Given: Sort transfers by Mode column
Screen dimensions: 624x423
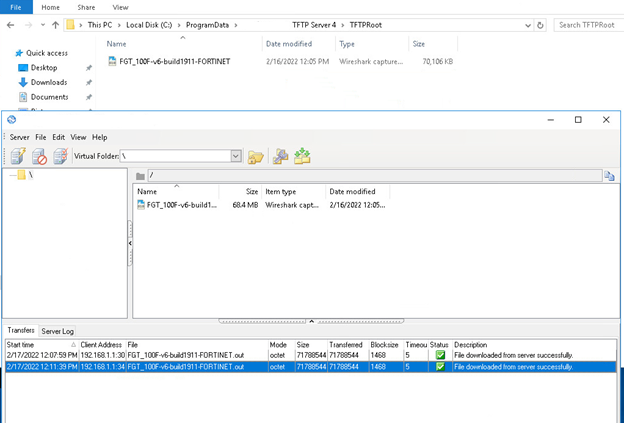Looking at the screenshot, I should (281, 345).
